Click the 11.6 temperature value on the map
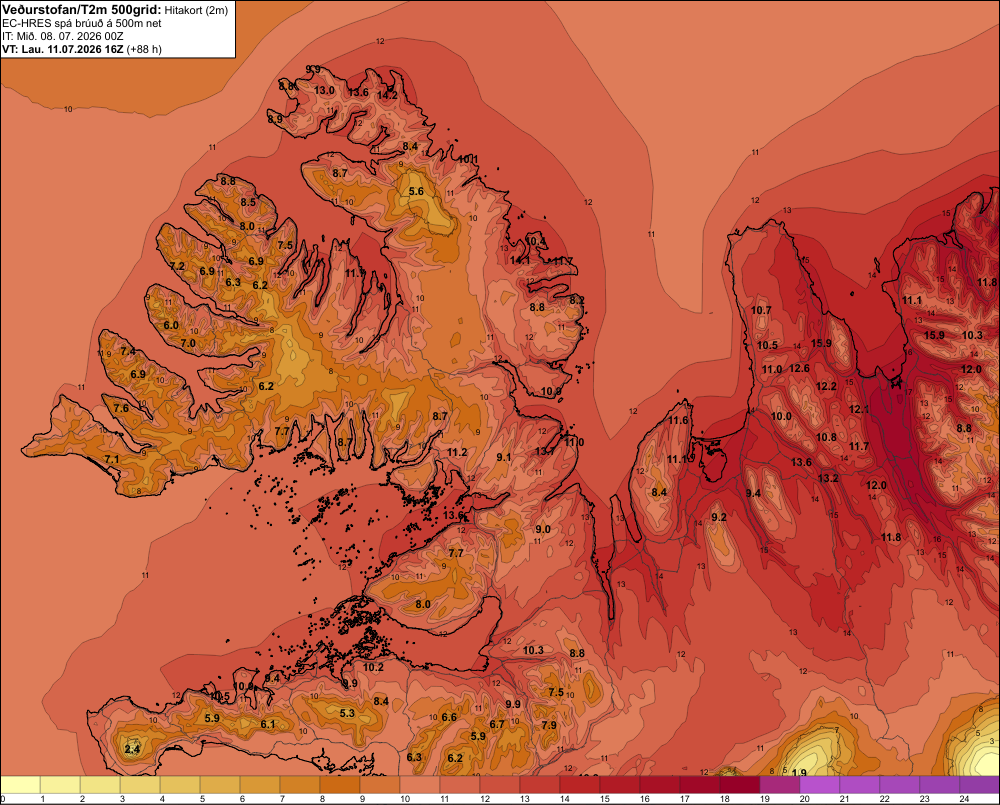 tap(679, 420)
